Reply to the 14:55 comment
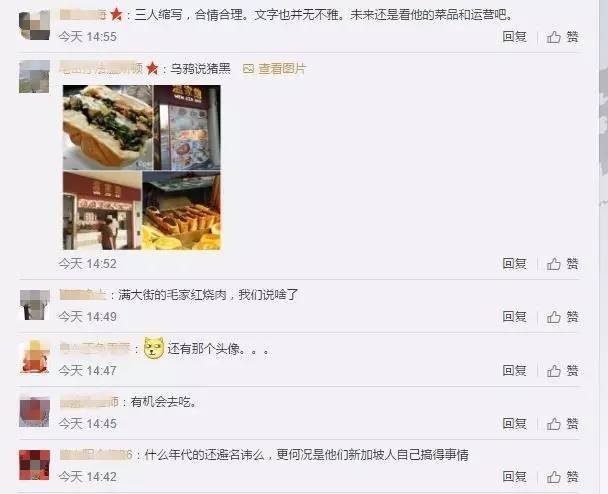 click(x=514, y=37)
